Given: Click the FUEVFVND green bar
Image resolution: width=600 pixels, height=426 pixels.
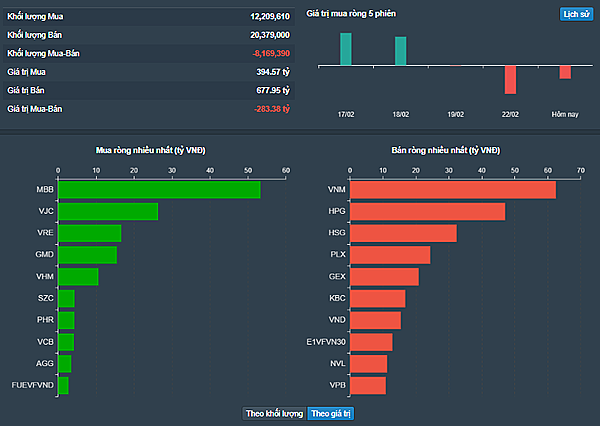Looking at the screenshot, I should 64,386.
